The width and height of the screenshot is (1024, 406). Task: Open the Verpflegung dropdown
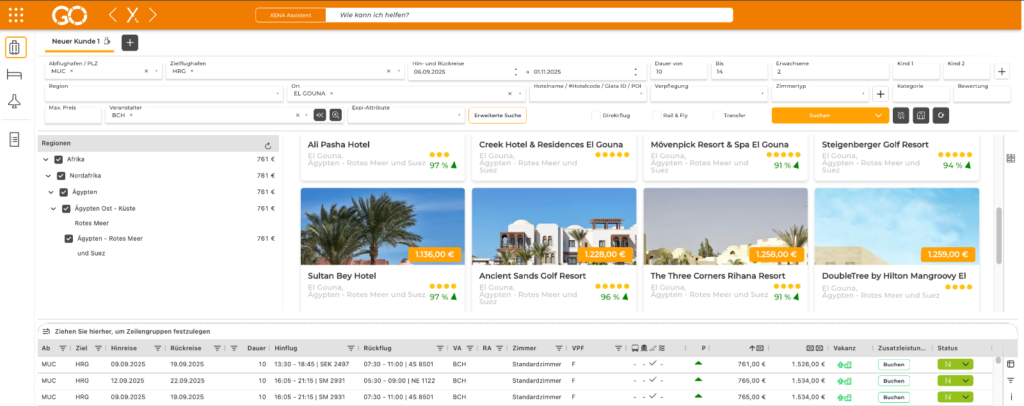(x=696, y=94)
